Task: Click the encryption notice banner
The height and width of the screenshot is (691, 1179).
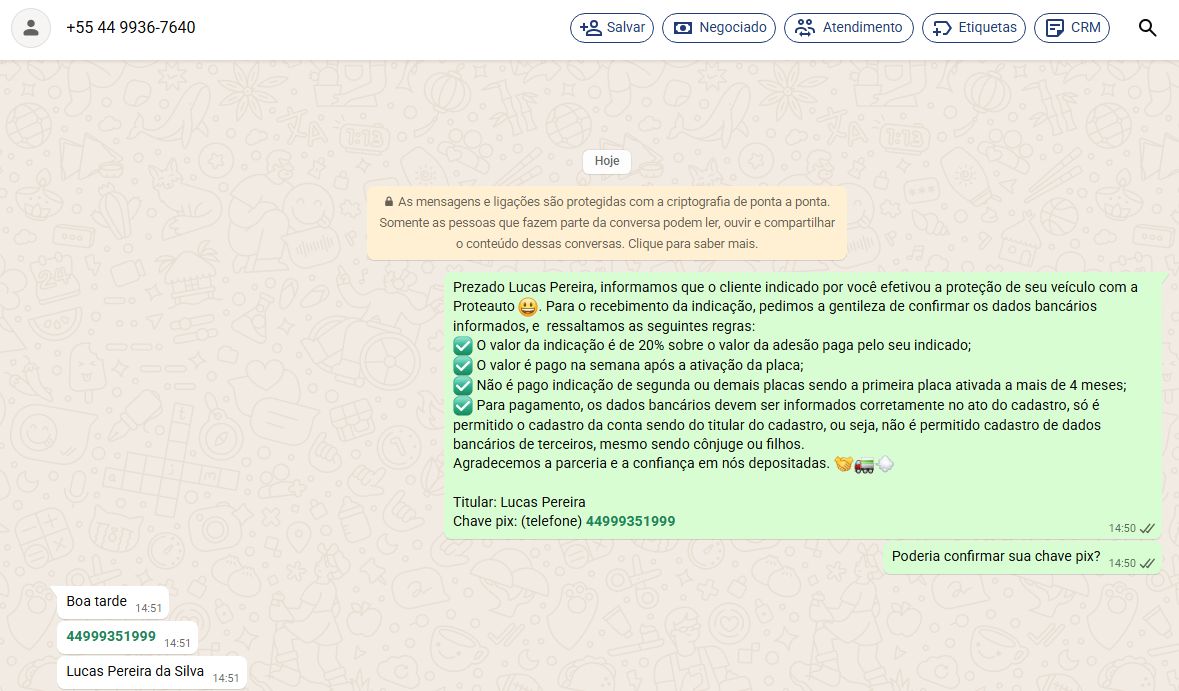Action: [x=607, y=223]
